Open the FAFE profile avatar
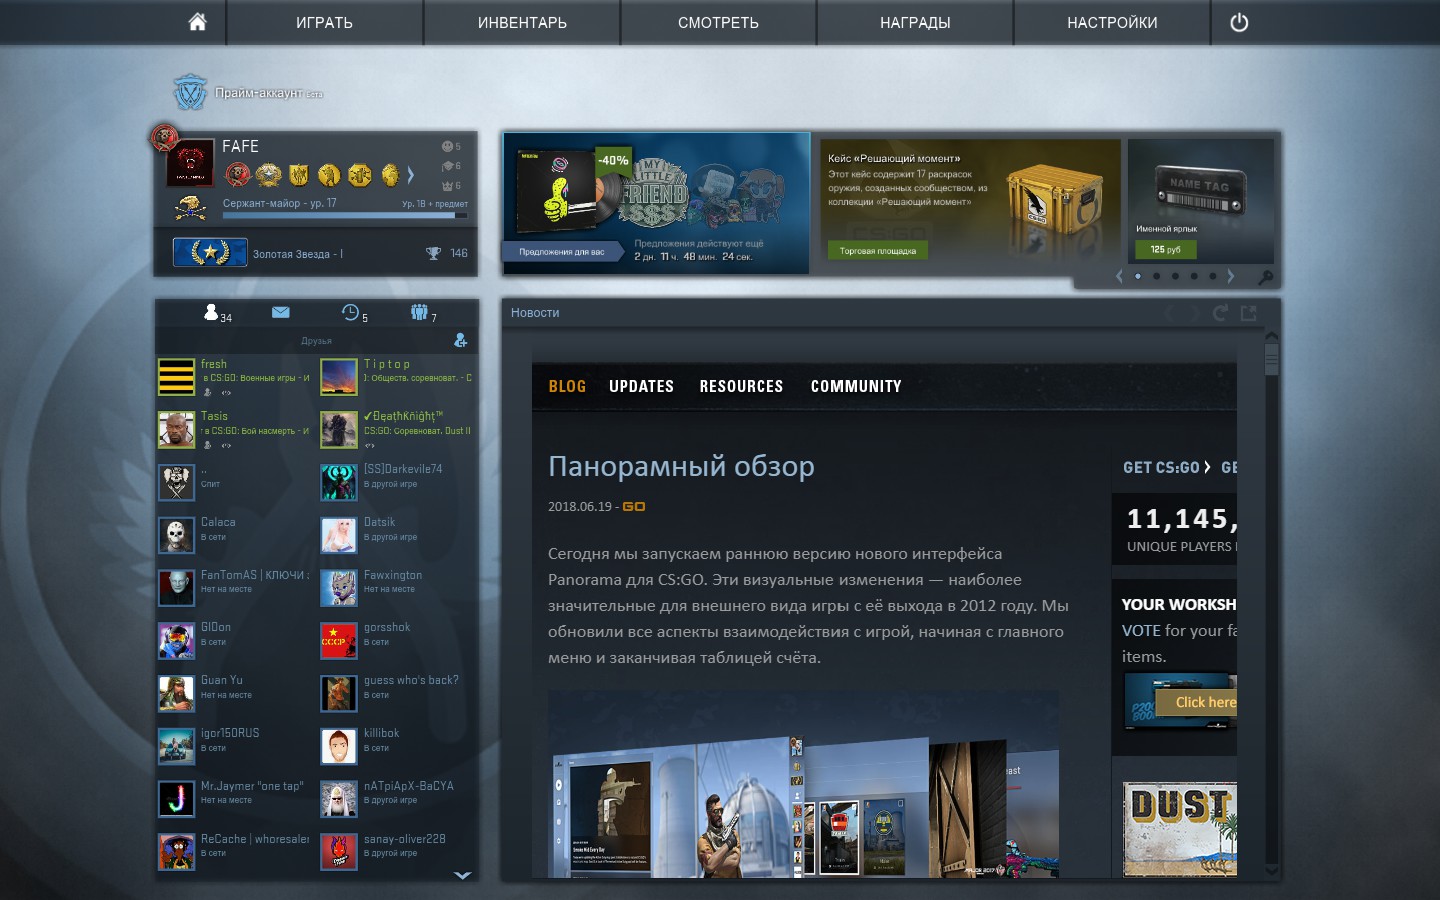Viewport: 1440px width, 900px height. point(190,163)
